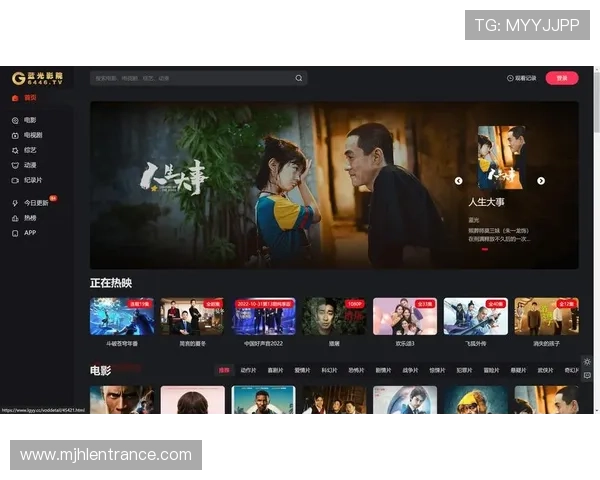This screenshot has height=480, width=600.
Task: Click the small 人生大事 poster in carousel
Action: (502, 158)
